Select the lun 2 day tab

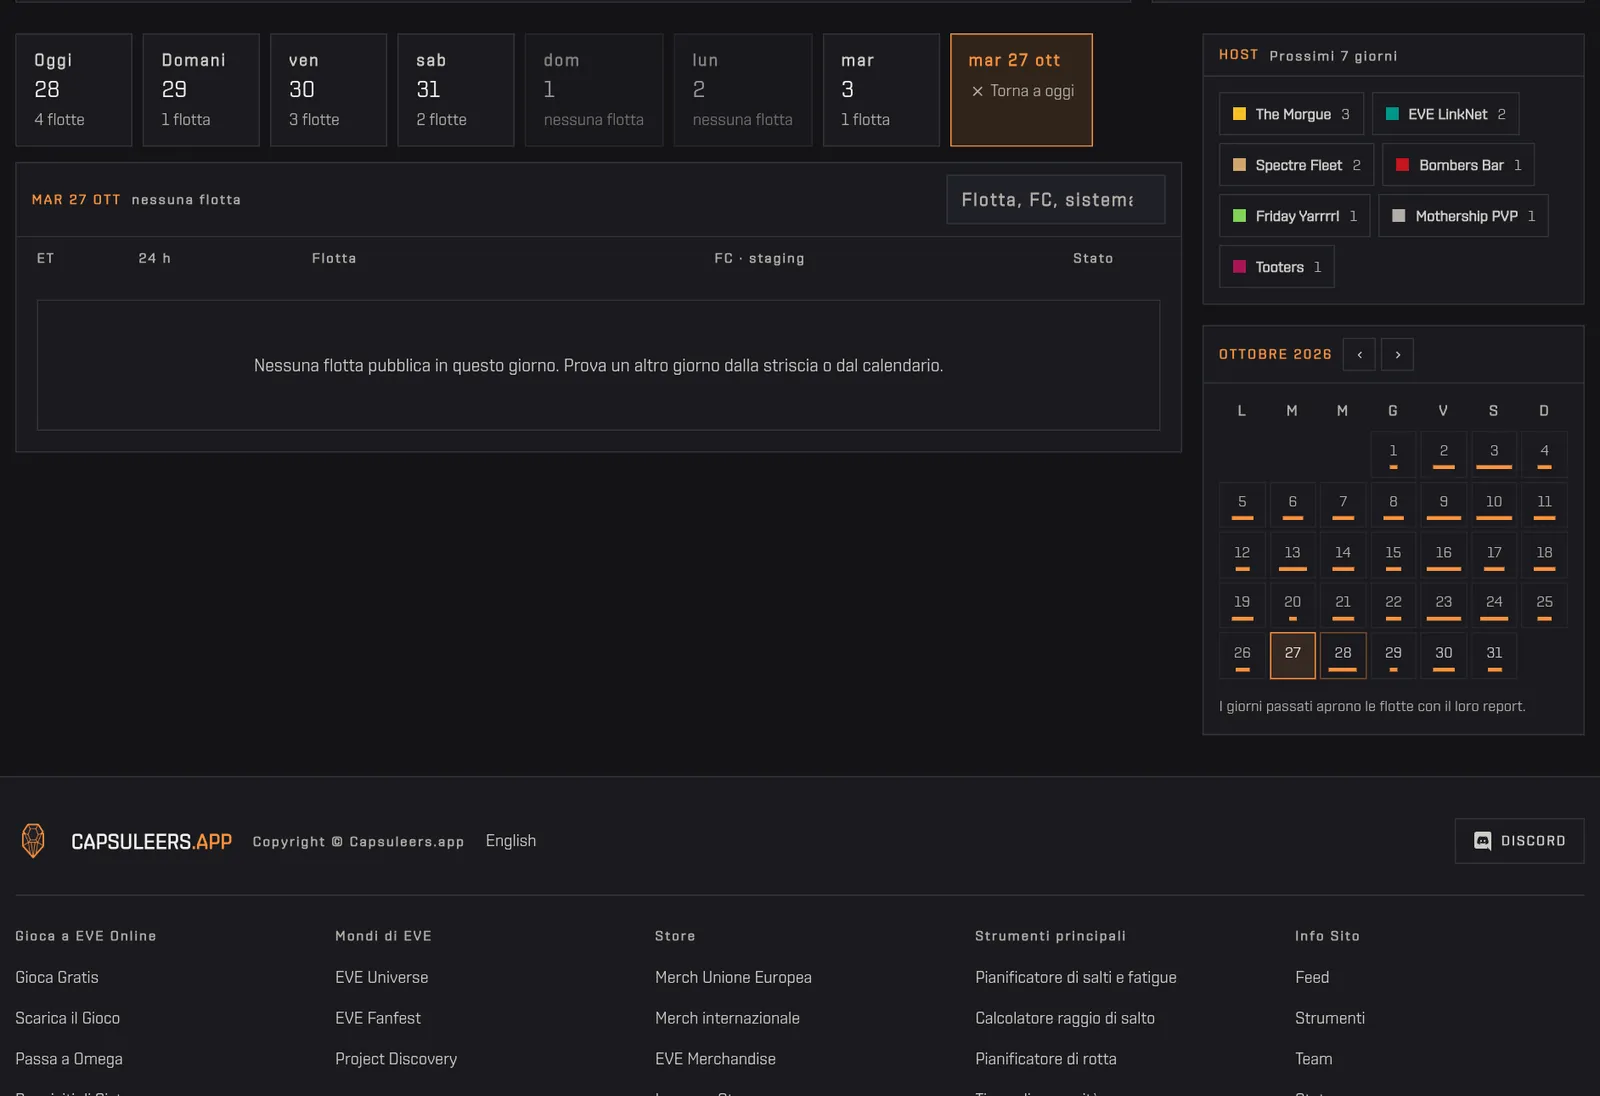pyautogui.click(x=743, y=90)
